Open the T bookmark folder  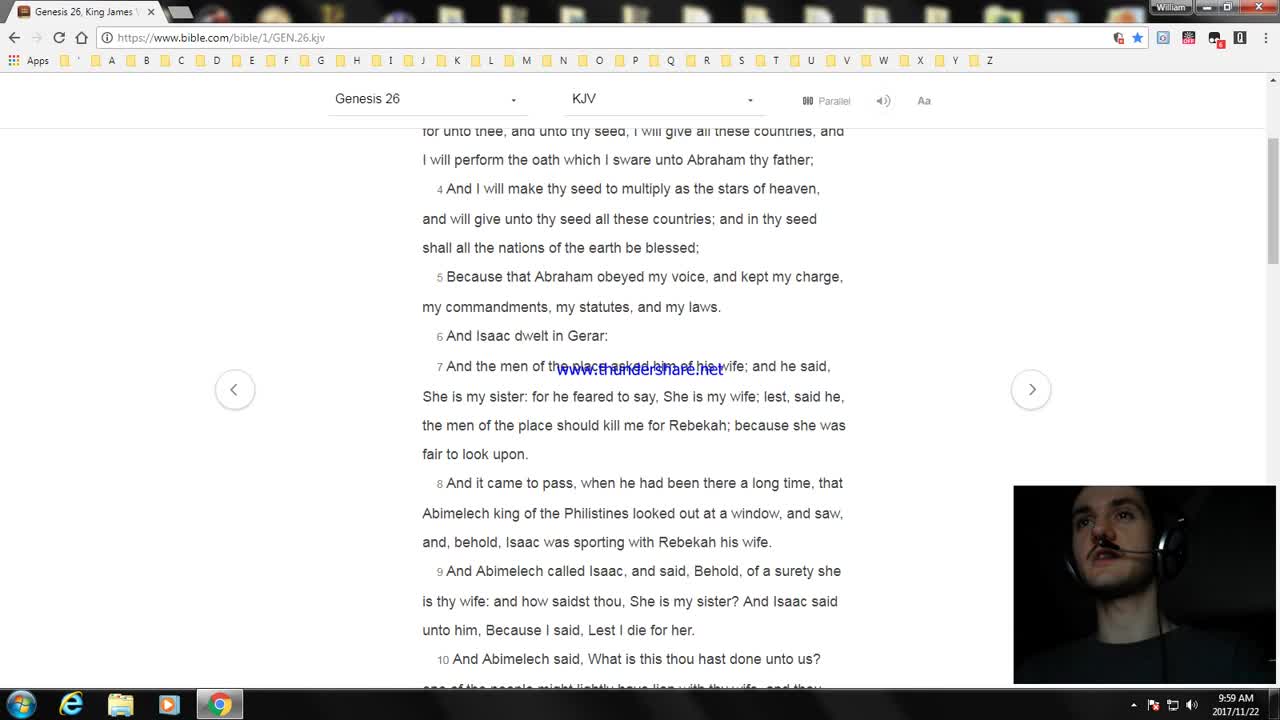click(768, 61)
